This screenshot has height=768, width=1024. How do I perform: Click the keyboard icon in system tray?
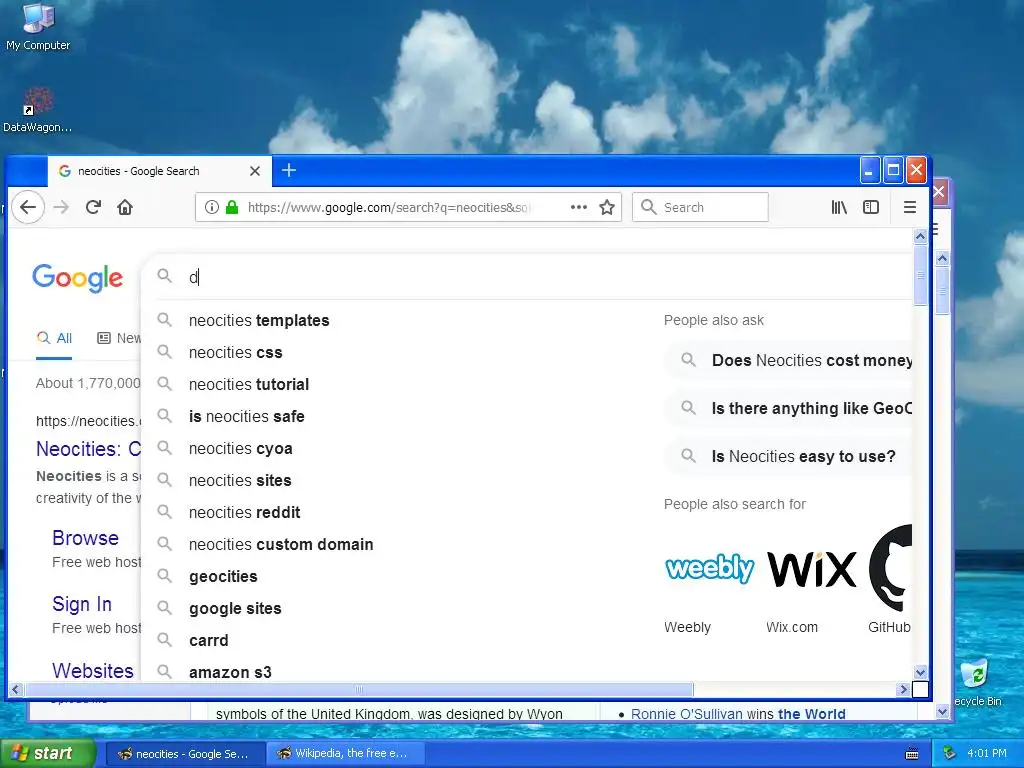point(912,754)
